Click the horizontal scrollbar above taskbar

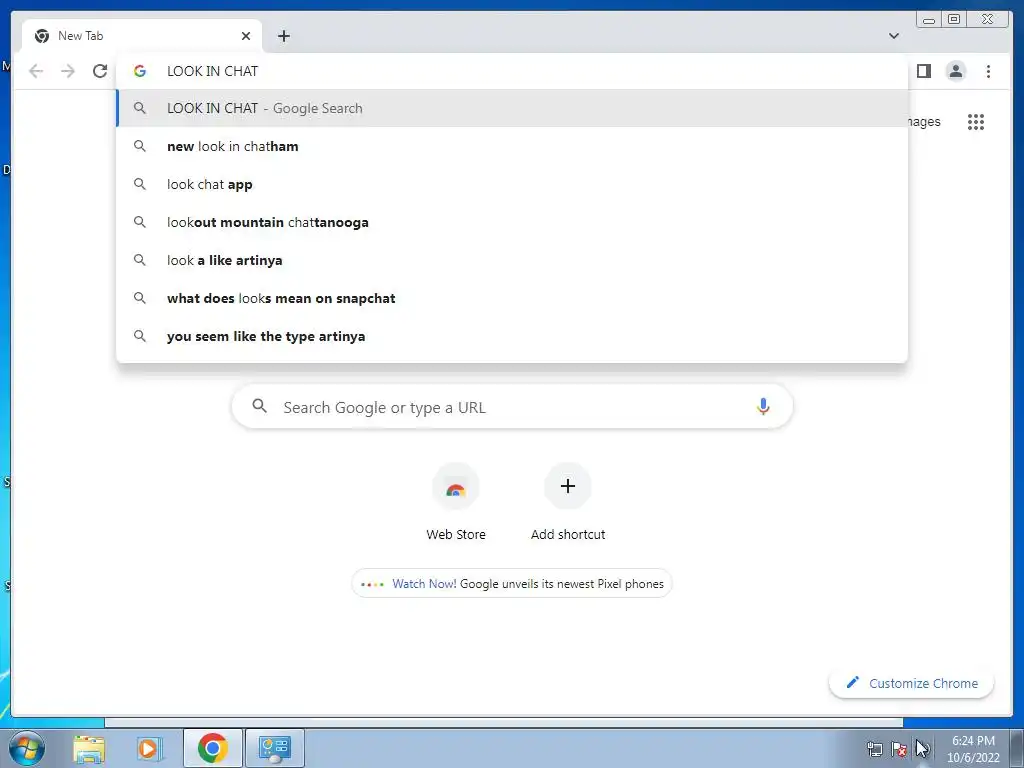504,722
